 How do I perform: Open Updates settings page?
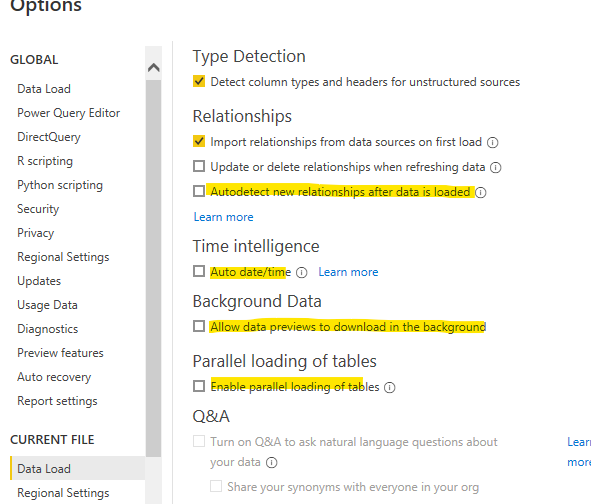[39, 281]
